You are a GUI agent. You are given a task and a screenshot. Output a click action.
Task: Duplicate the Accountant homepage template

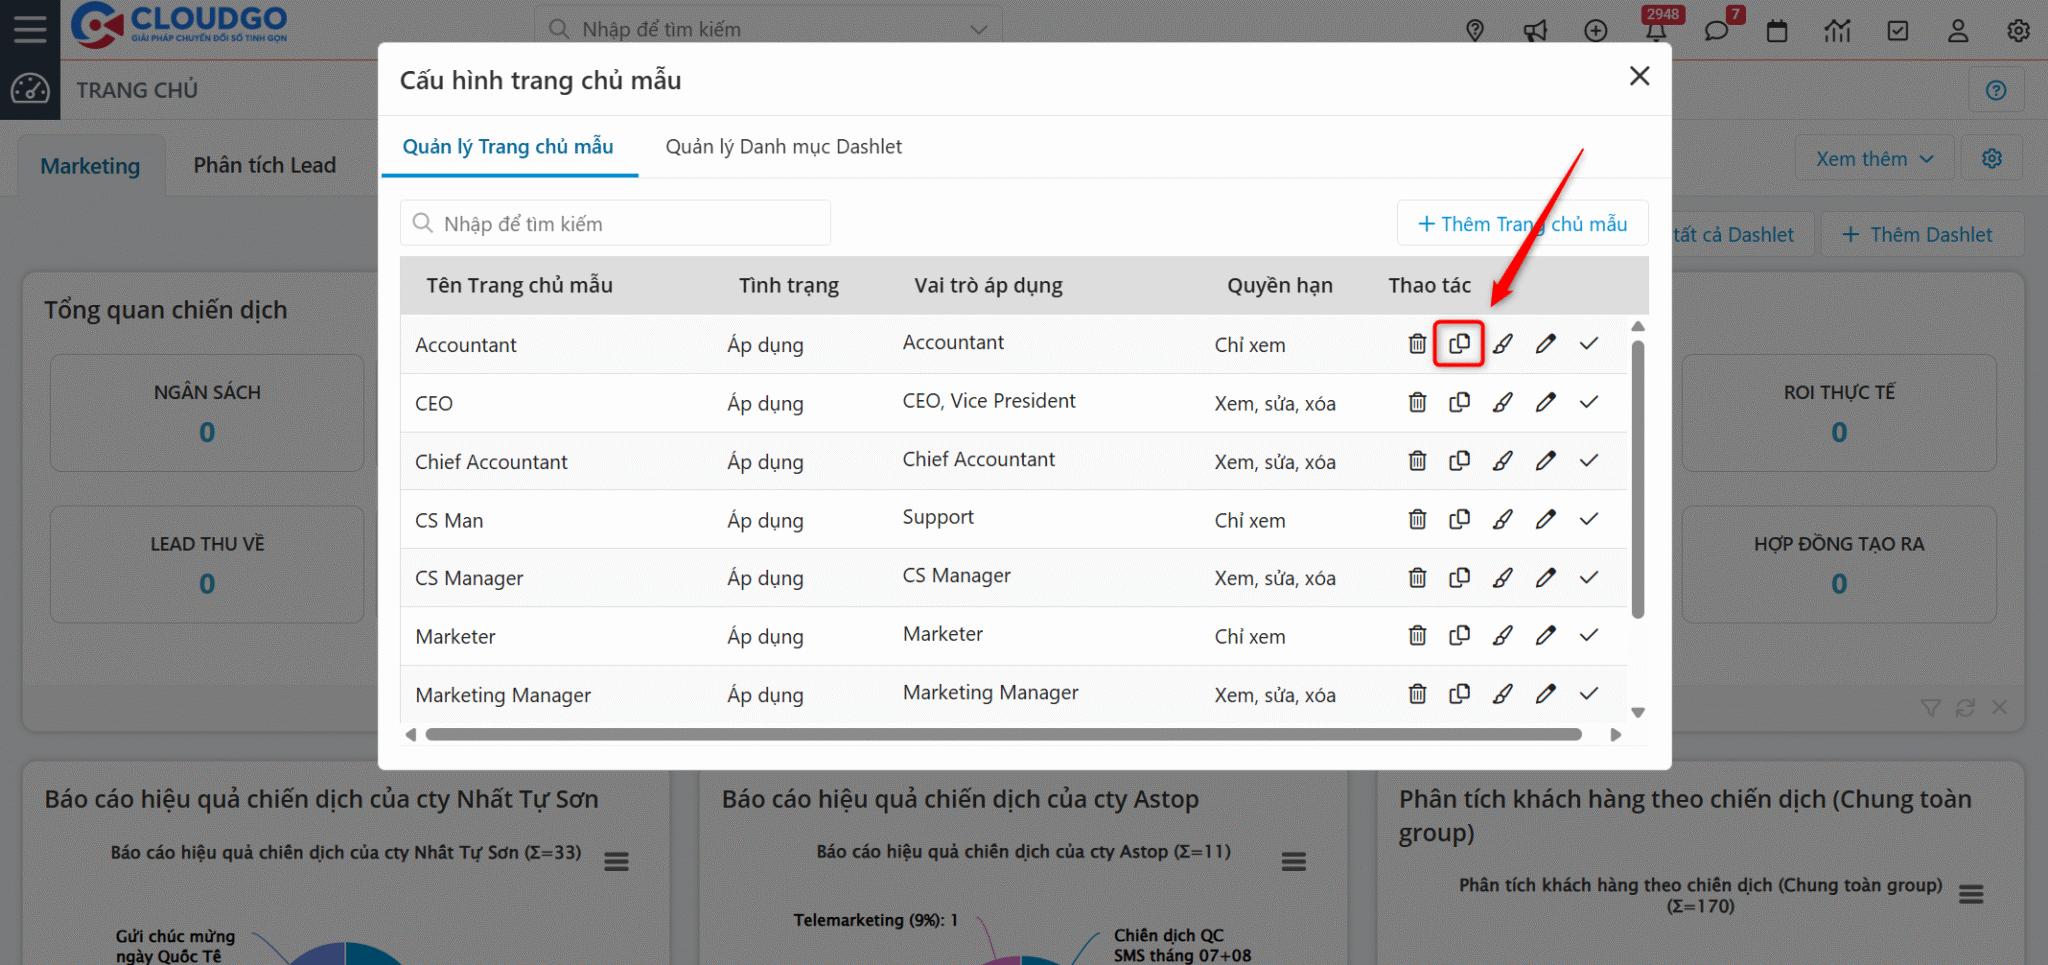tap(1459, 344)
